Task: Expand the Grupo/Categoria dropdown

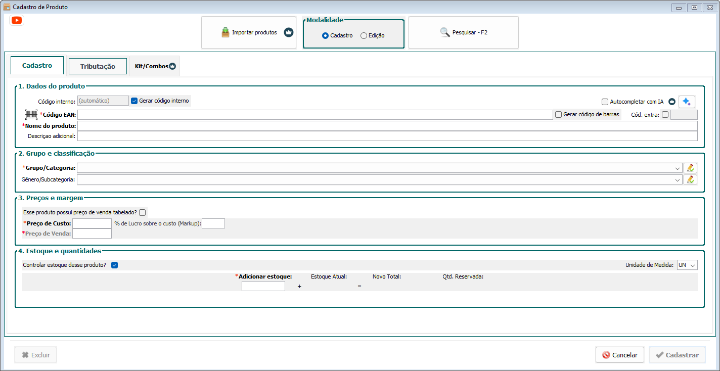Action: pos(678,168)
